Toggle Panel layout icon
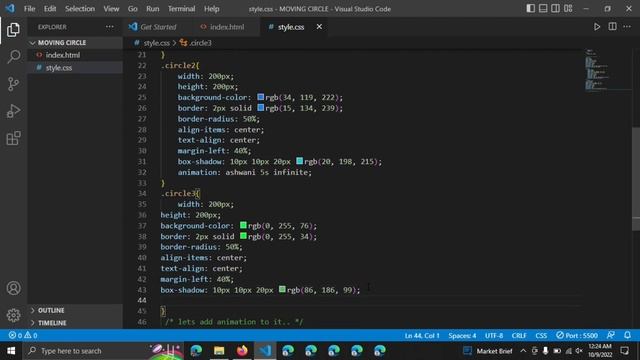 tap(543, 9)
